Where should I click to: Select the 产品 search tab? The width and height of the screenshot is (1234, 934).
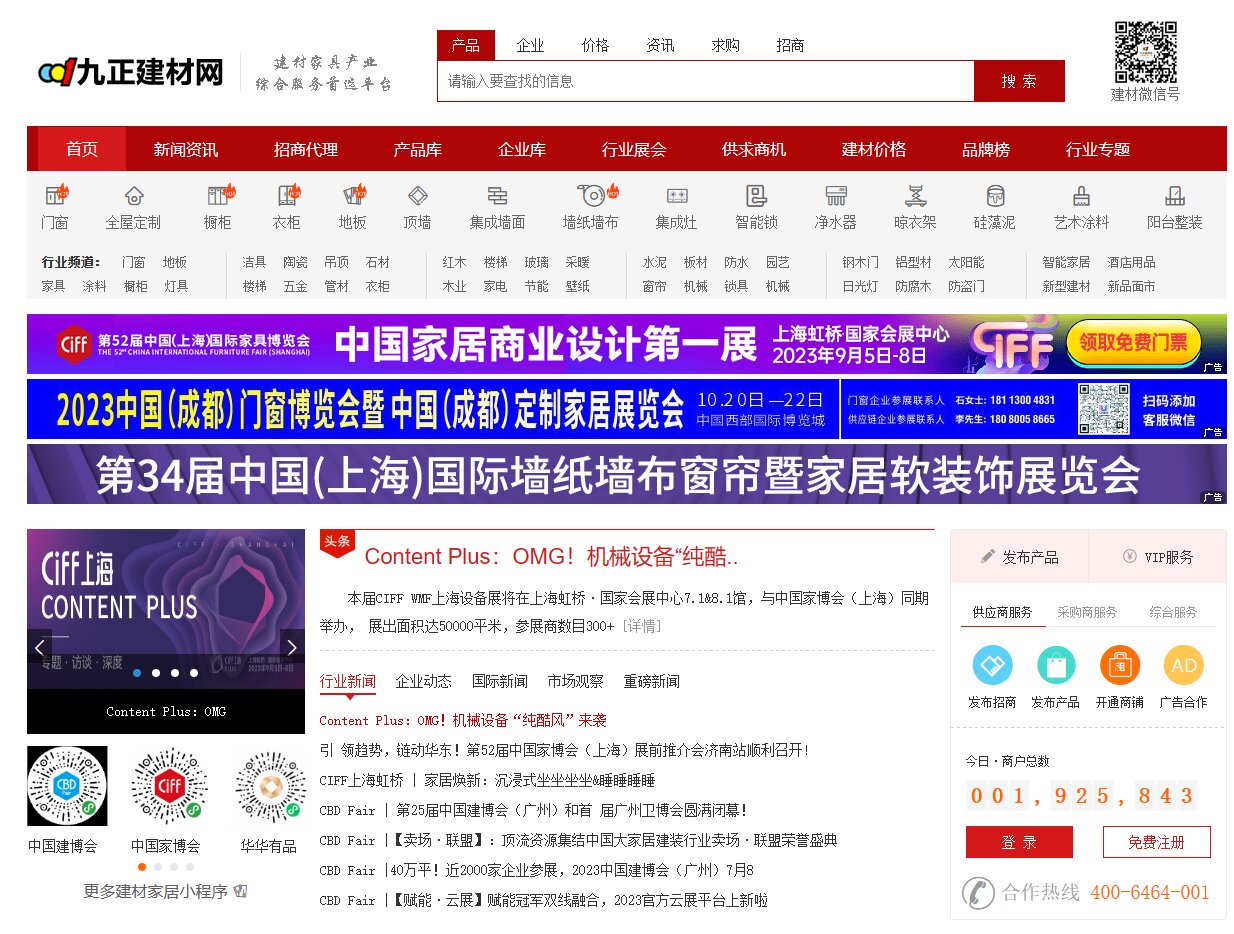coord(465,45)
